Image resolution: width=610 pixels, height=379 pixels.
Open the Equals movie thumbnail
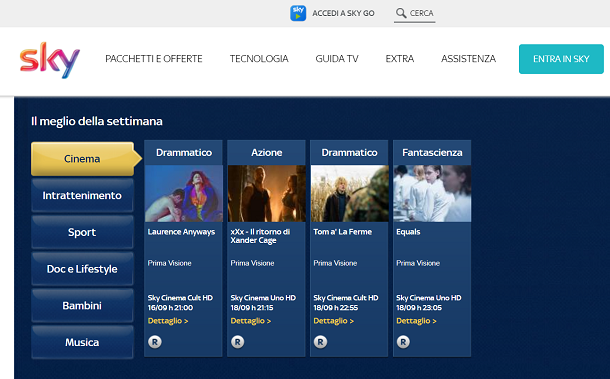click(x=432, y=193)
